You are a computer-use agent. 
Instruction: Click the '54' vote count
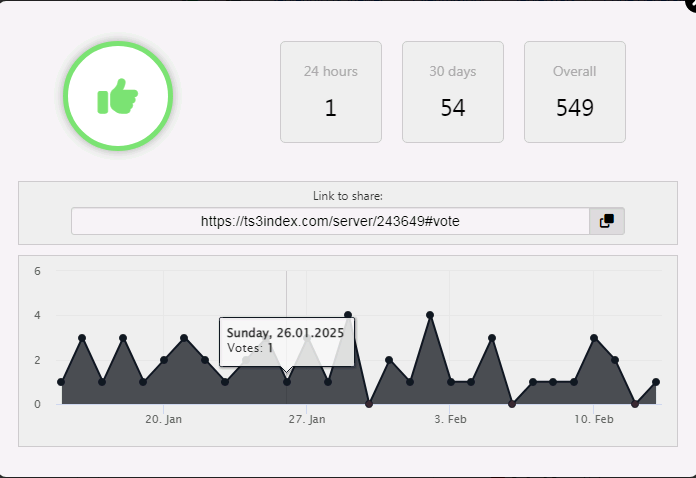click(453, 108)
